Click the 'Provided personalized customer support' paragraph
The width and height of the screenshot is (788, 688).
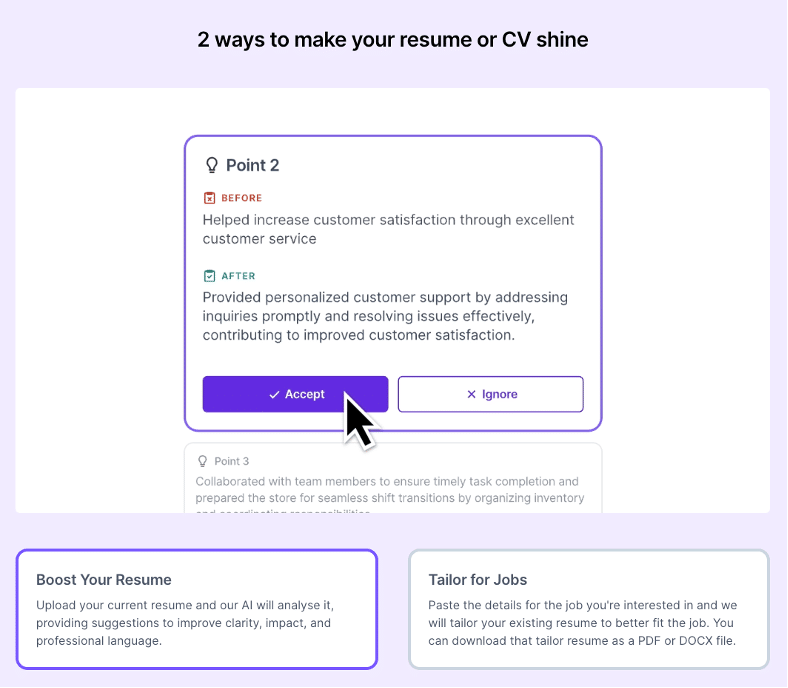click(385, 316)
